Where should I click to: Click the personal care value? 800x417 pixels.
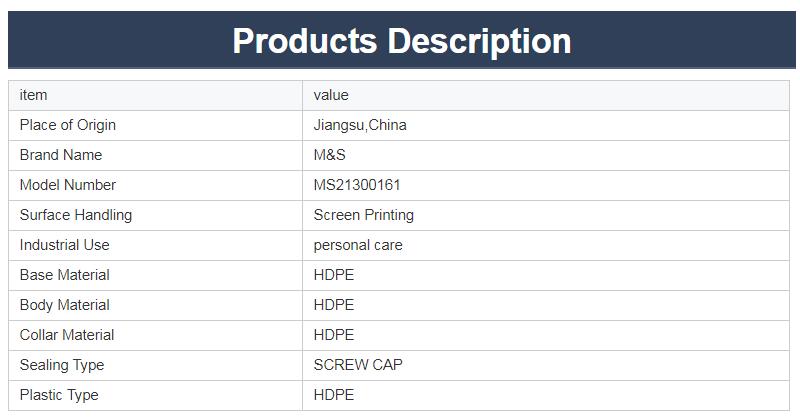[x=358, y=245]
